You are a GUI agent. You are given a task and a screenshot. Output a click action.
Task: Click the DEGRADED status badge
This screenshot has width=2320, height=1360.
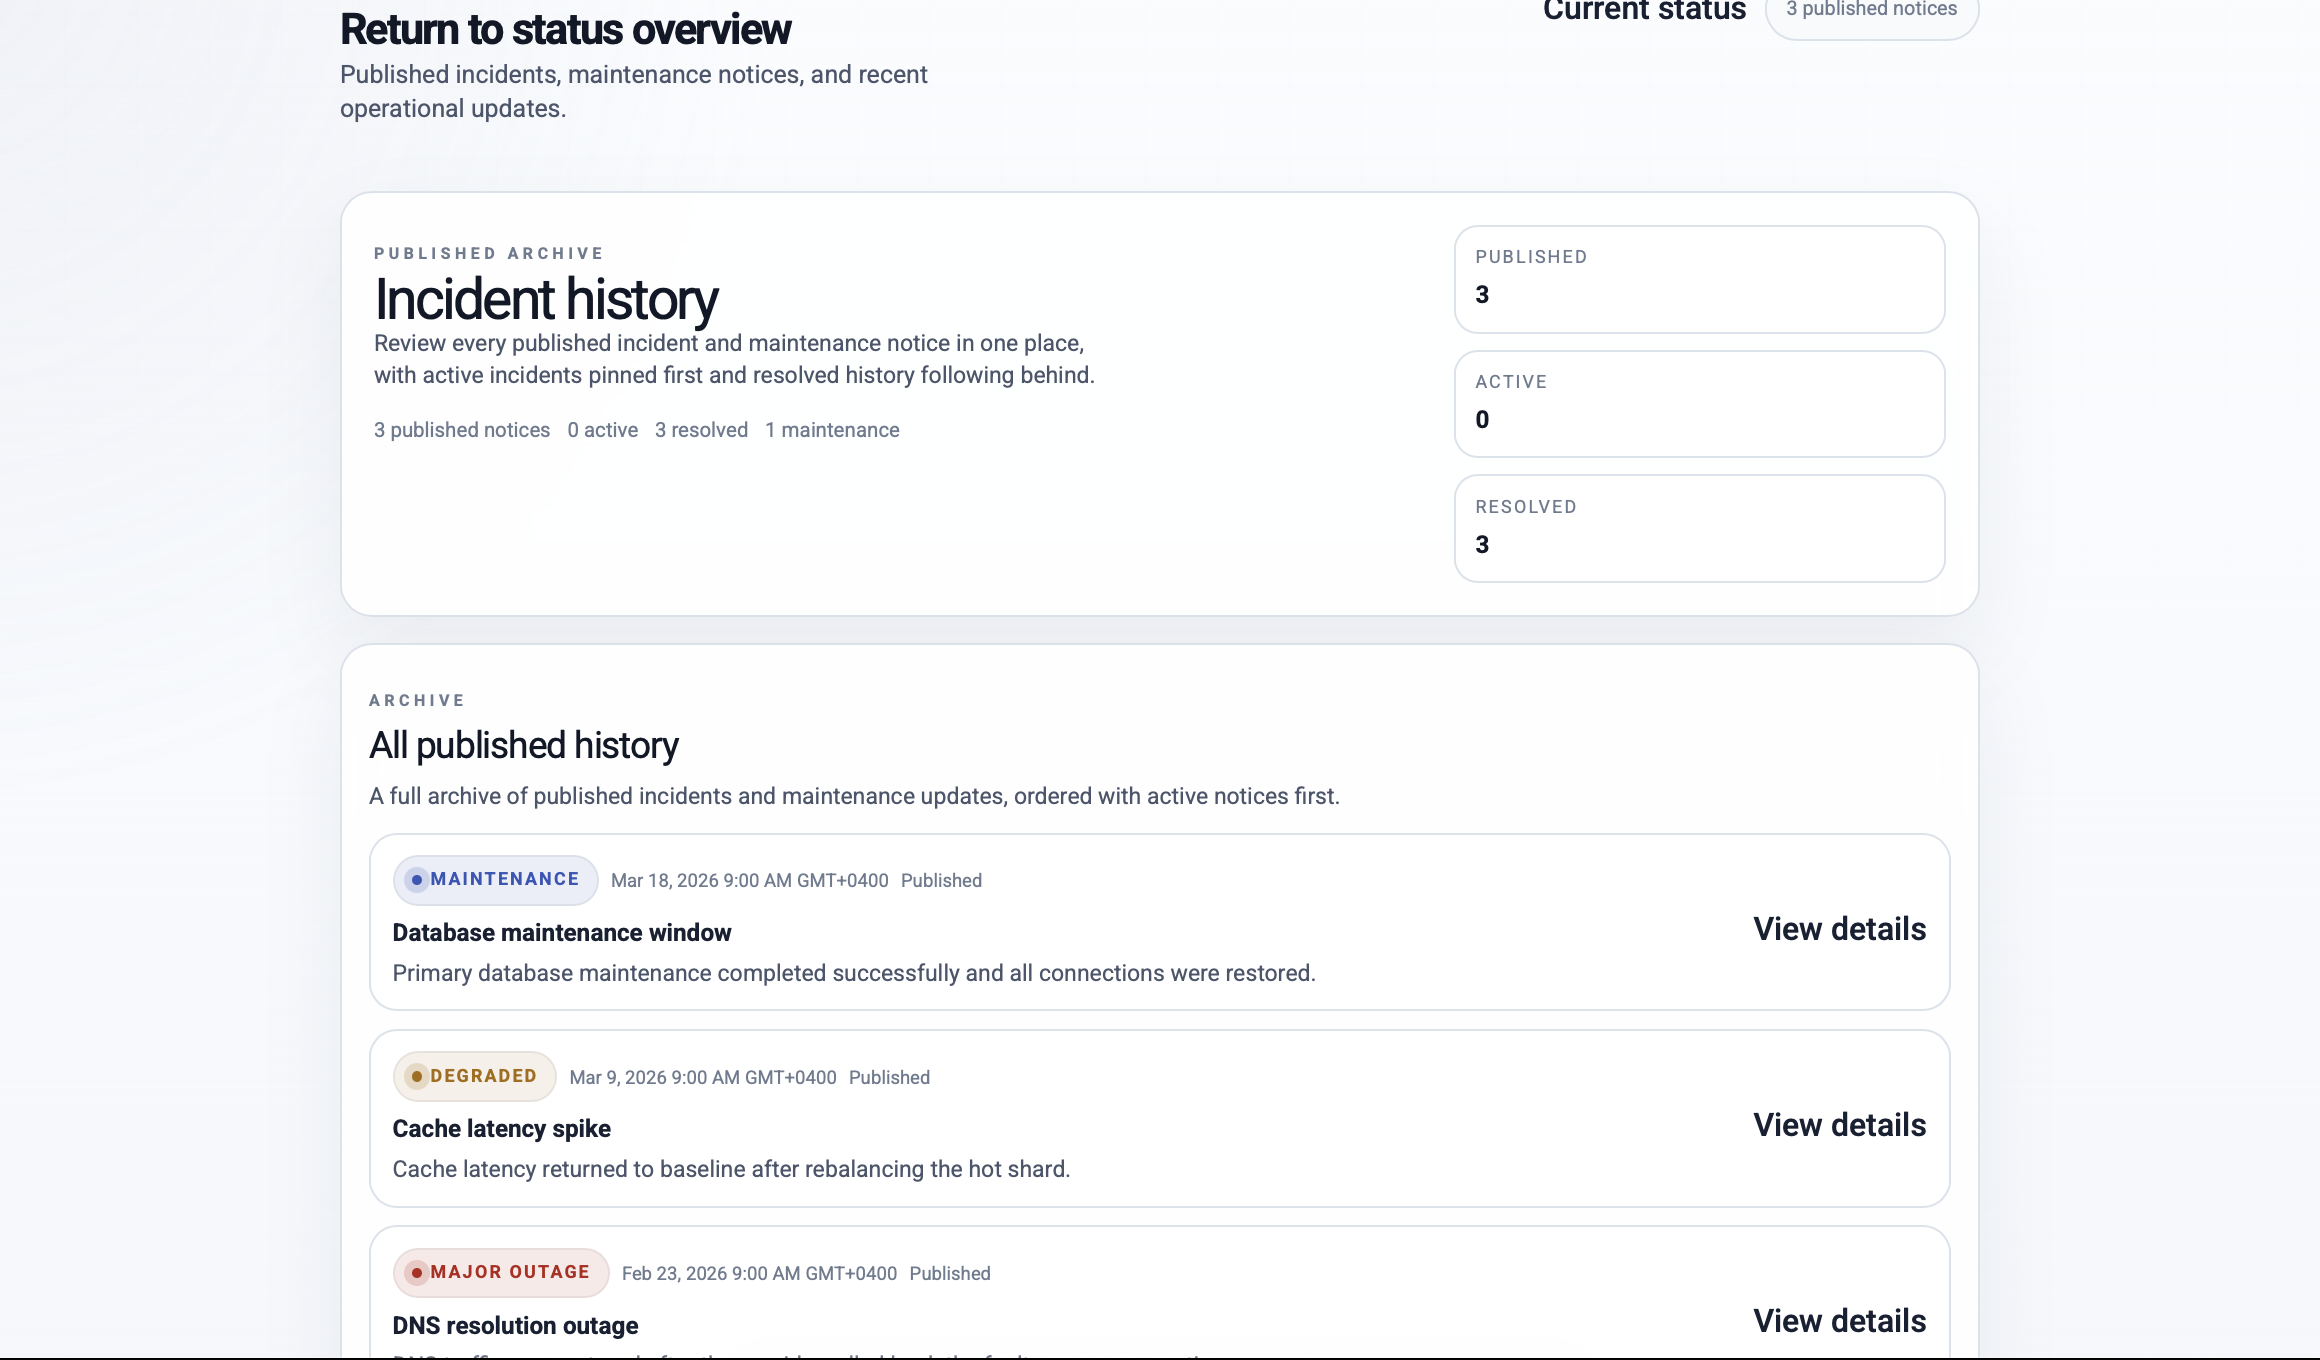click(x=474, y=1076)
